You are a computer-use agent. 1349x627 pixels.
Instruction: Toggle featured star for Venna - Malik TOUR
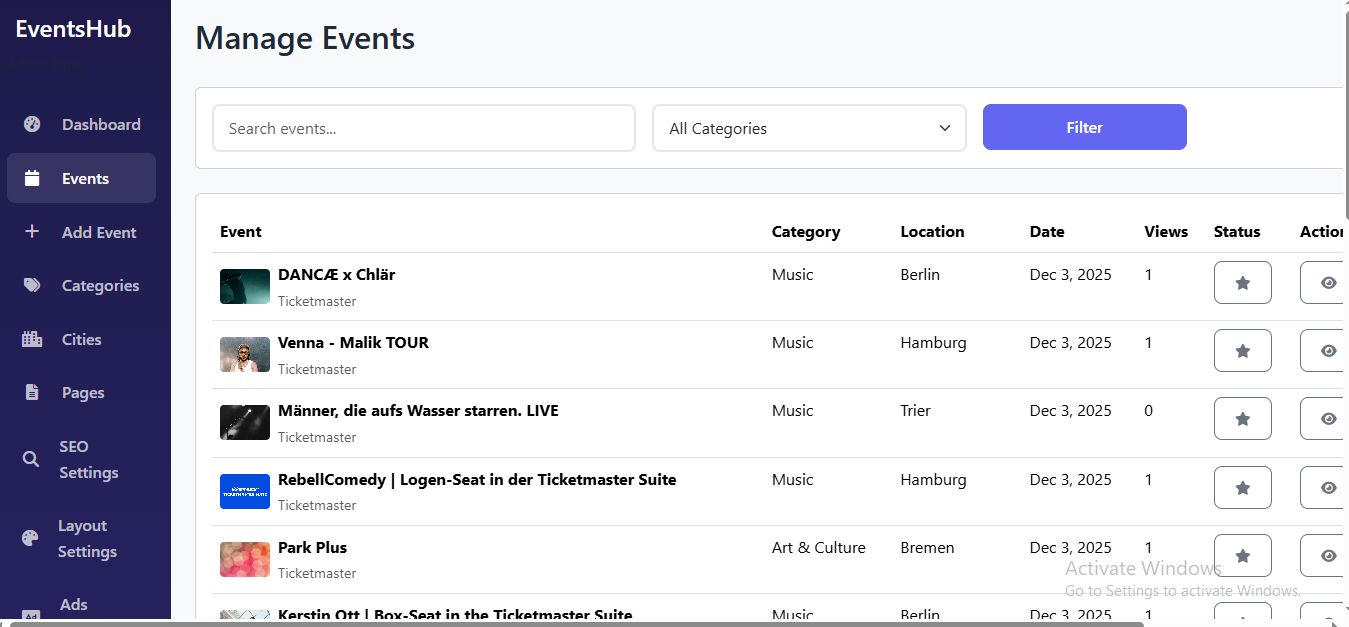1242,351
